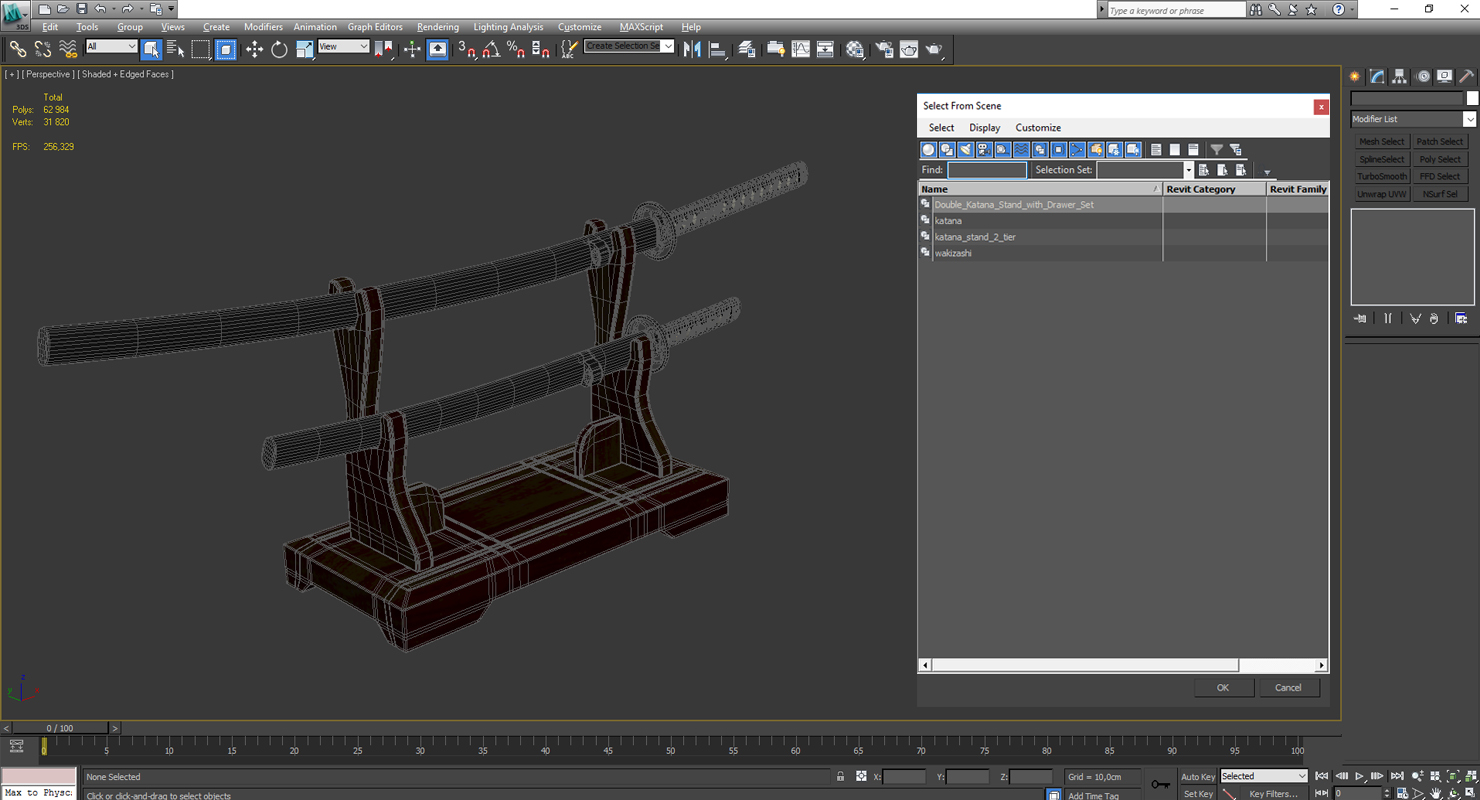Viewport: 1480px width, 800px height.
Task: Open Render Setup teapot icon
Action: pos(884,49)
